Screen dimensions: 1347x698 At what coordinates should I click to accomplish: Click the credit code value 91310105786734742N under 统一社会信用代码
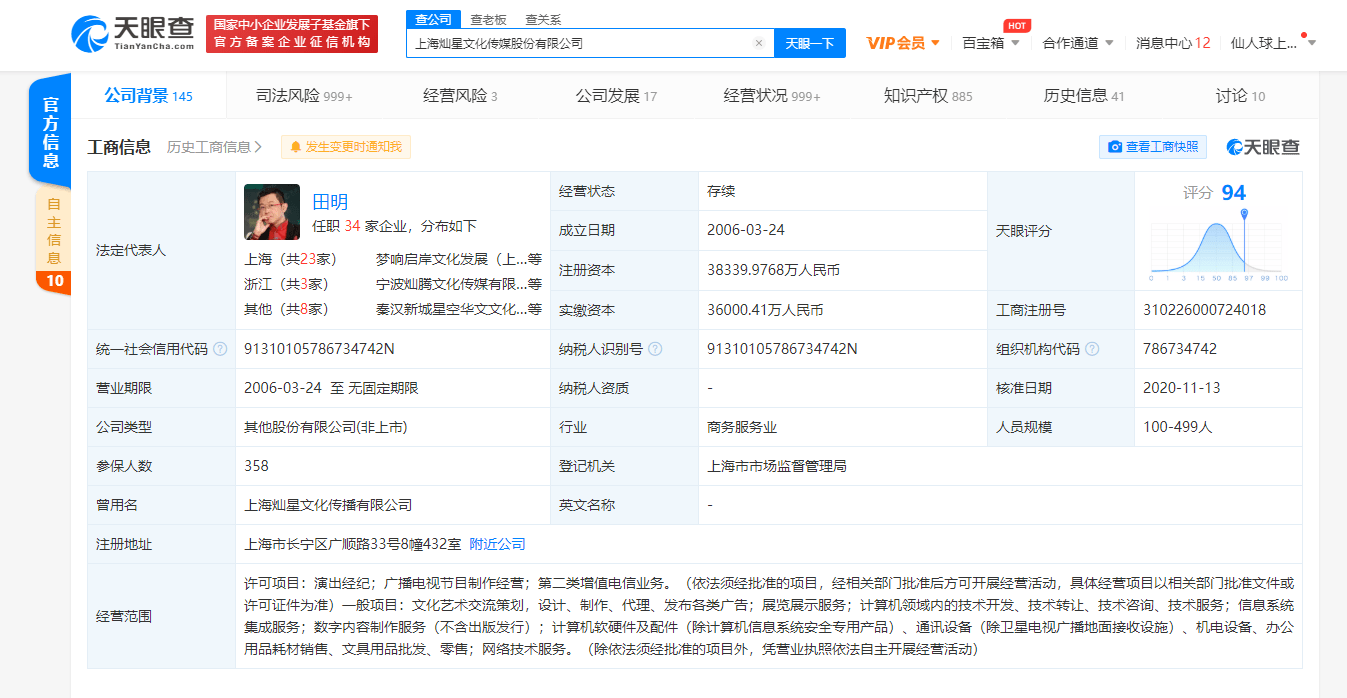pos(319,349)
